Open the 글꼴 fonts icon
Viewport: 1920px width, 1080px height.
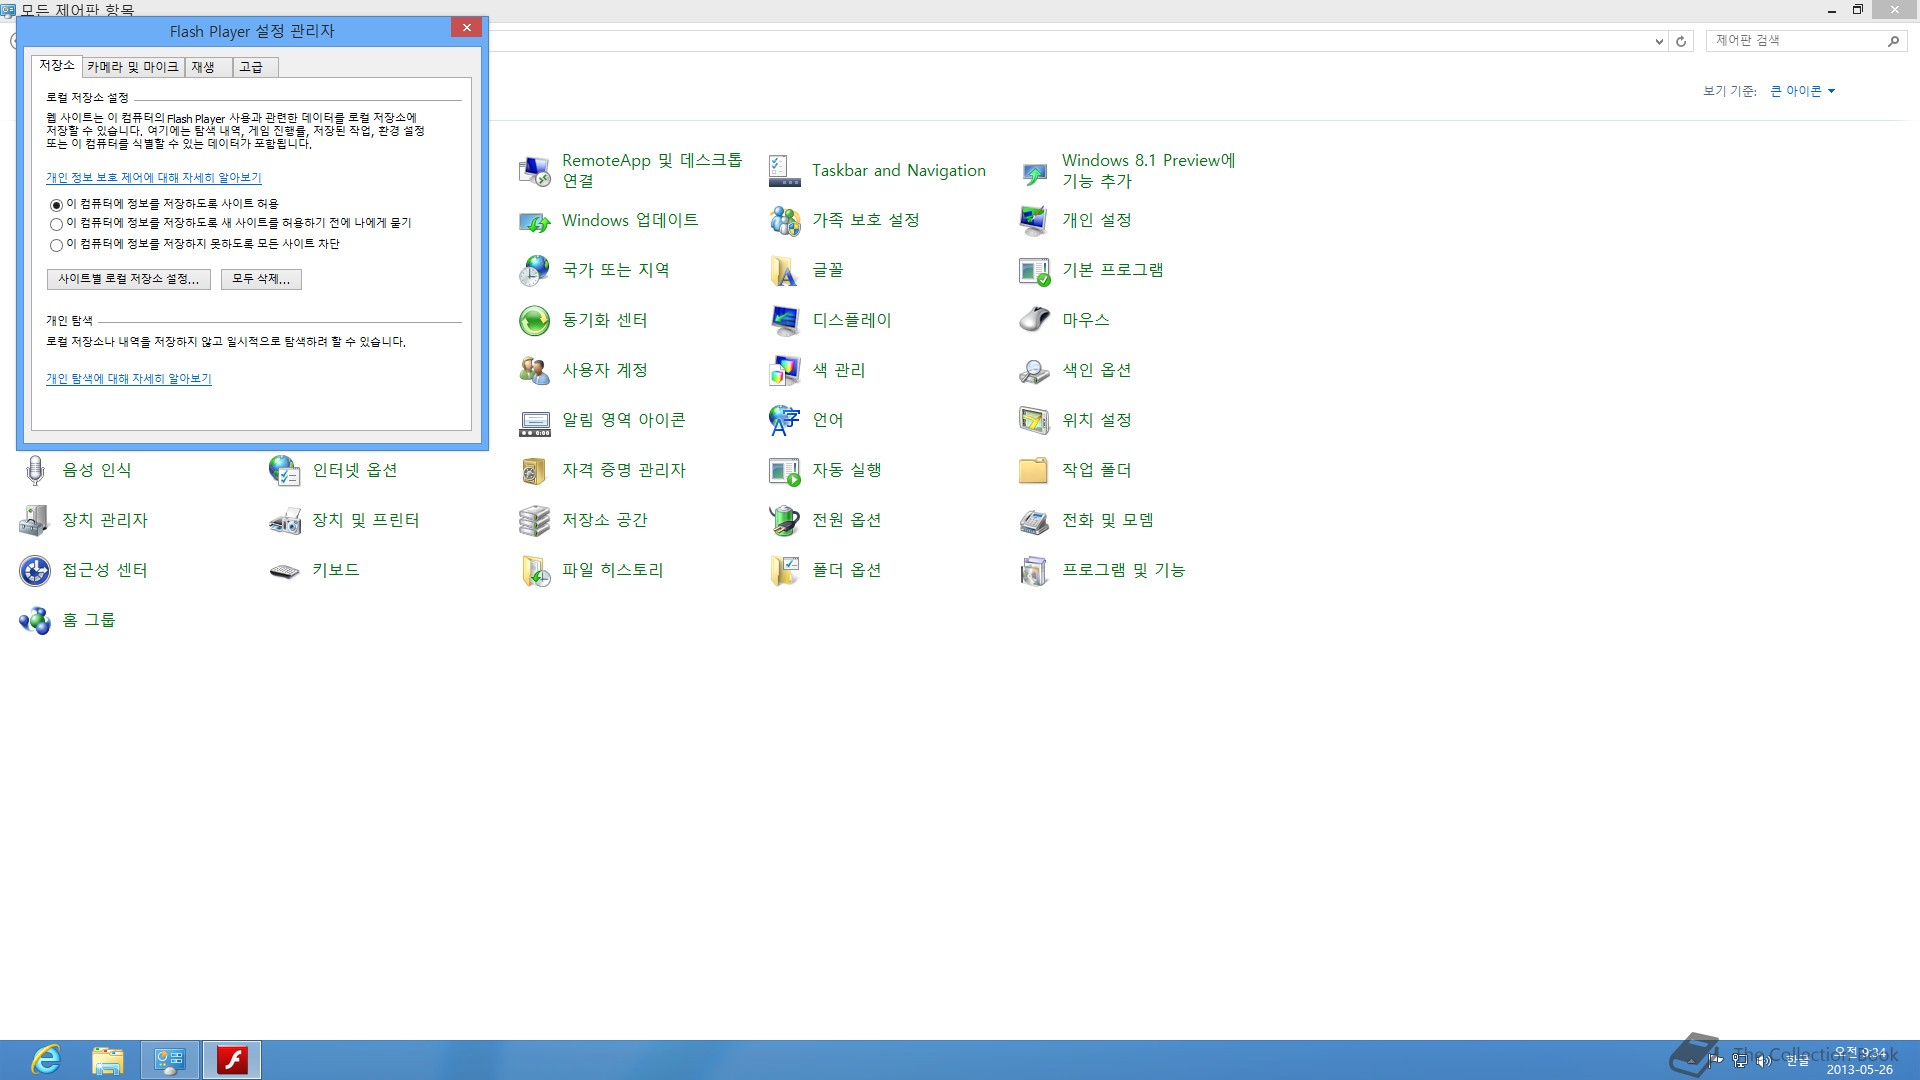785,271
